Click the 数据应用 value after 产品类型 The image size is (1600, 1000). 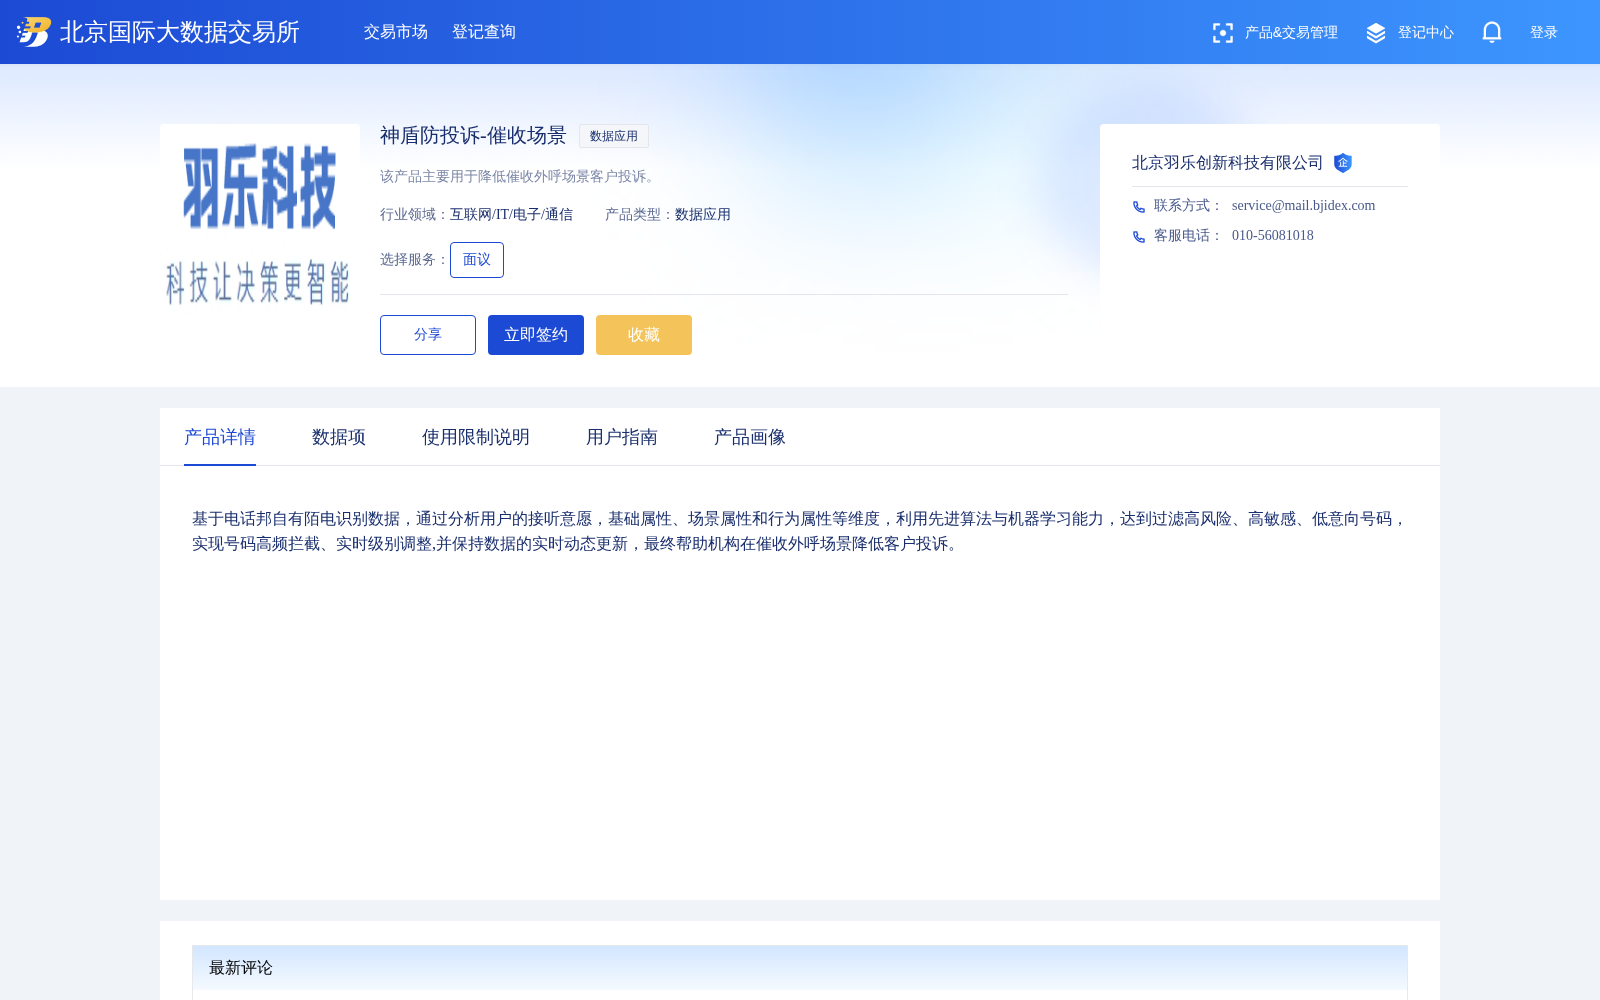click(703, 215)
